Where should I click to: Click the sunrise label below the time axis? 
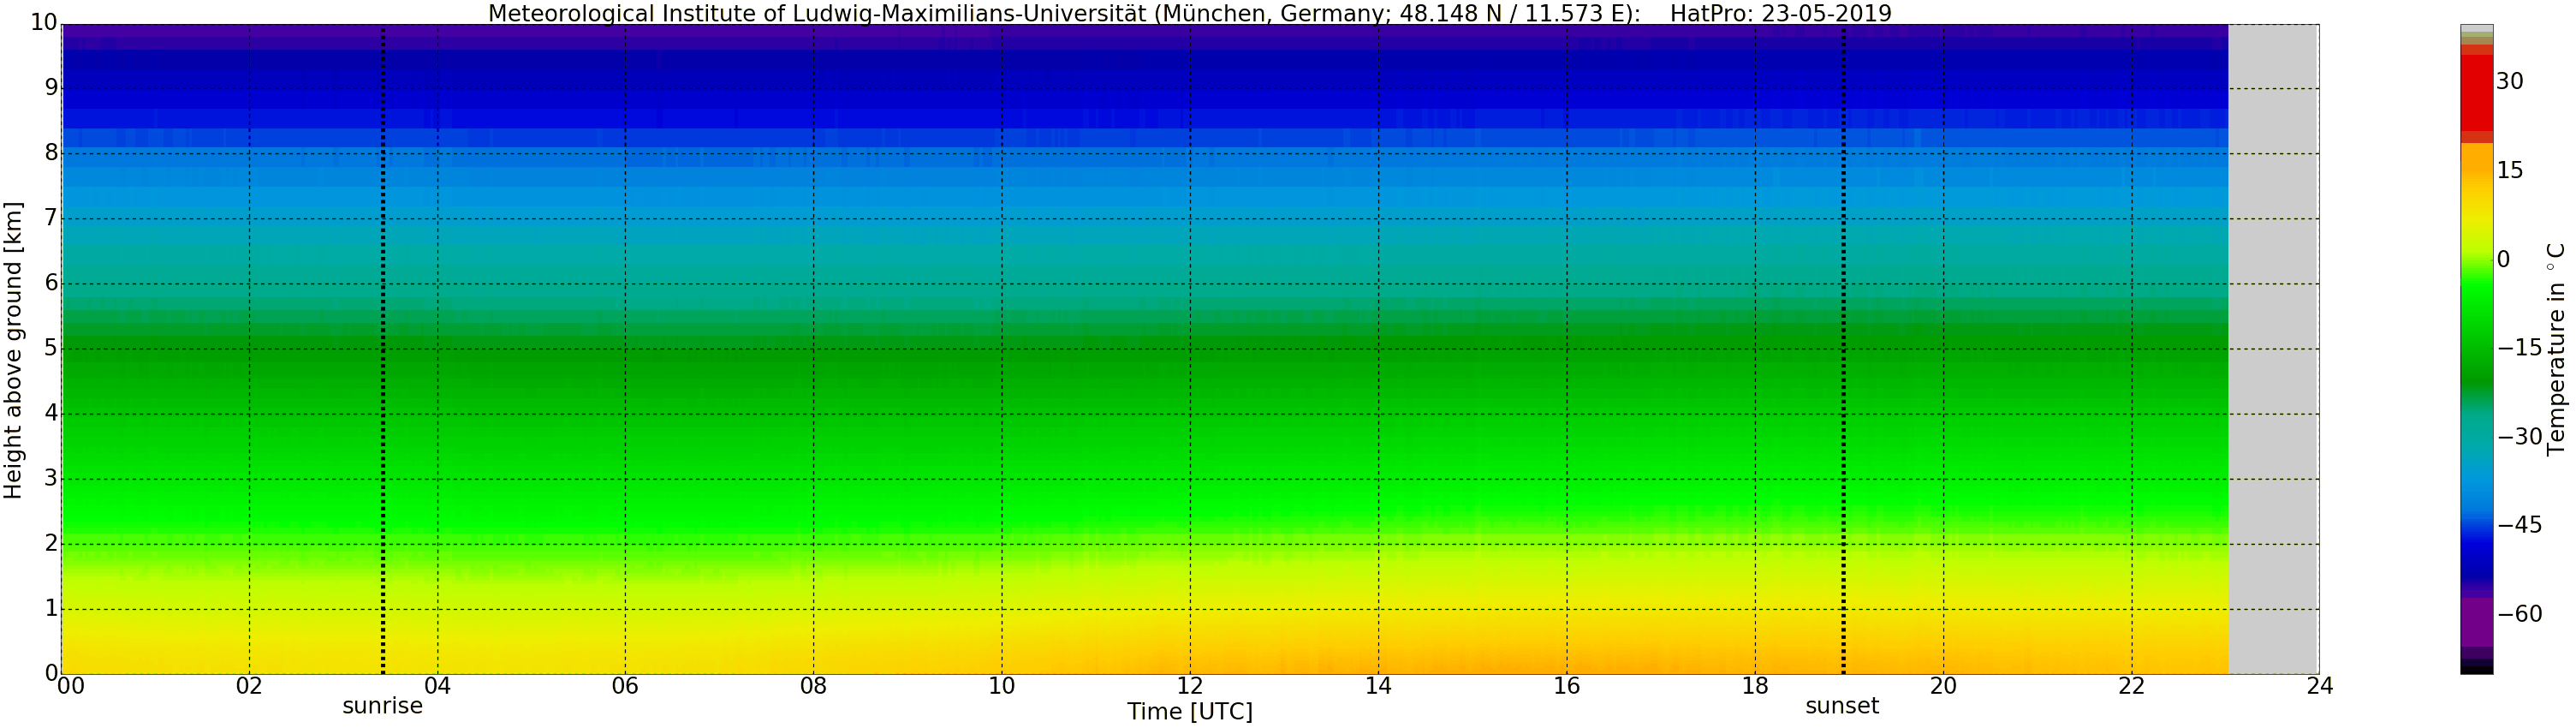pos(382,706)
